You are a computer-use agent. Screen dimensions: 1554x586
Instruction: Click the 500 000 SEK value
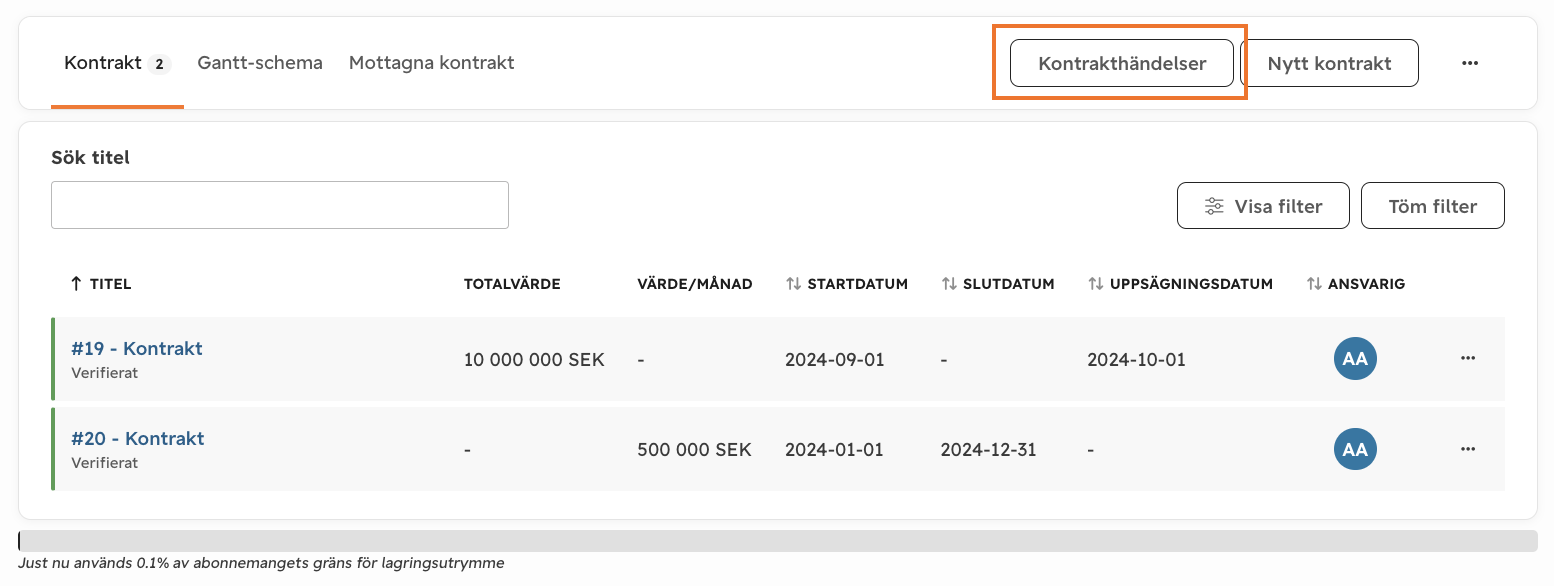point(694,449)
